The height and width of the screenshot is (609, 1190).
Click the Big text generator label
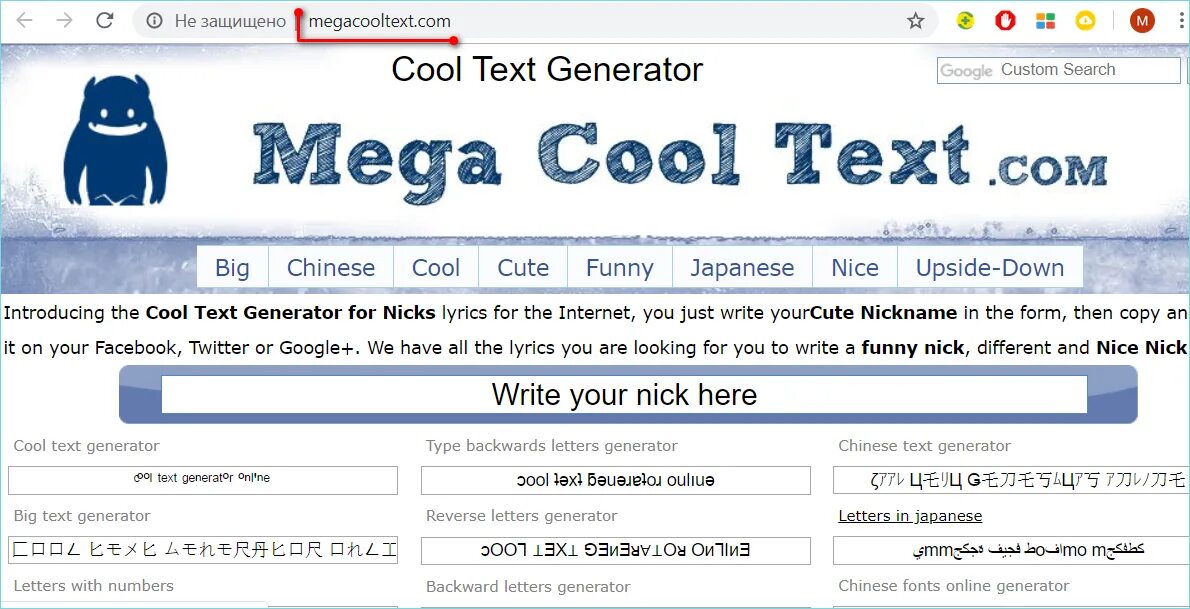(82, 516)
